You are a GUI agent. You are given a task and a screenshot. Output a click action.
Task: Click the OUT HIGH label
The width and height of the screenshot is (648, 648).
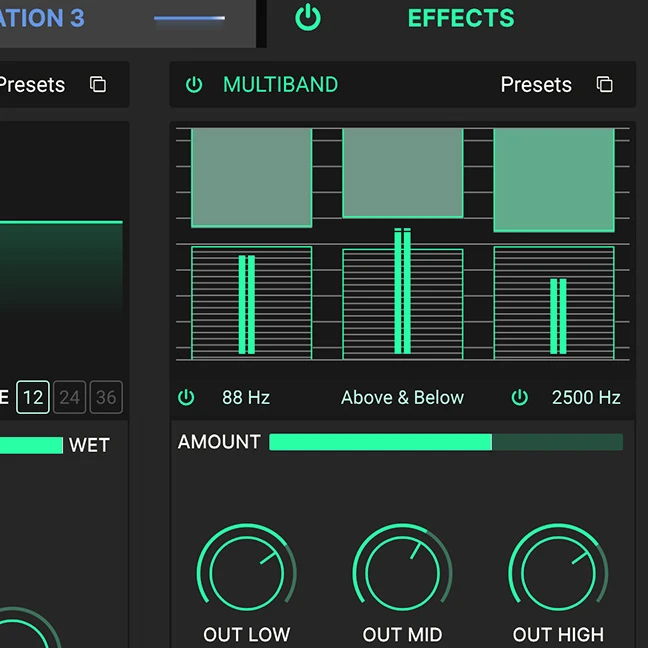pyautogui.click(x=558, y=634)
